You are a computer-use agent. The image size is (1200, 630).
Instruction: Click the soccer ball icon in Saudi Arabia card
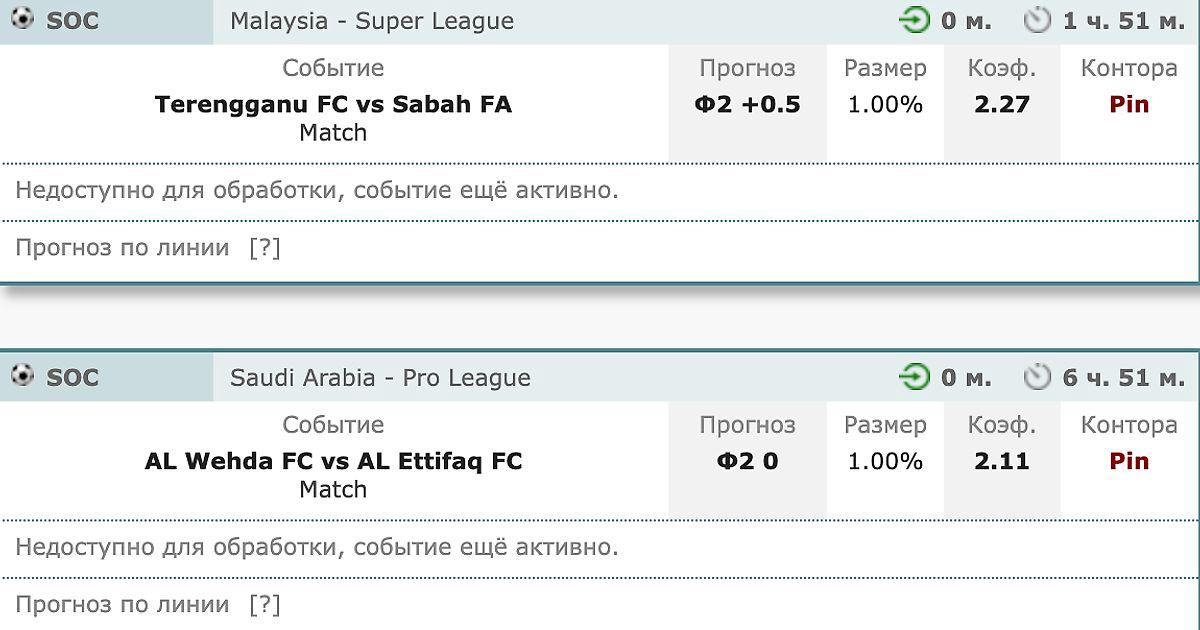22,376
